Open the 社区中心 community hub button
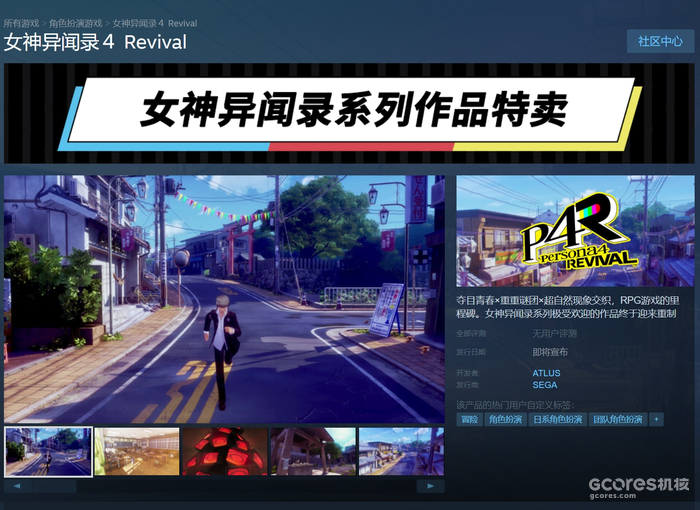 tap(660, 42)
